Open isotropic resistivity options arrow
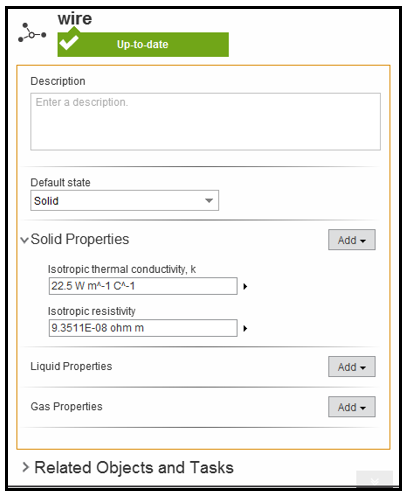 coord(245,329)
